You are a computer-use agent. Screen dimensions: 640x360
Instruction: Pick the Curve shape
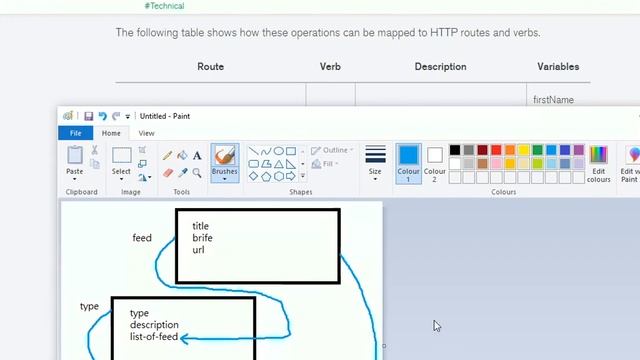[x=266, y=151]
